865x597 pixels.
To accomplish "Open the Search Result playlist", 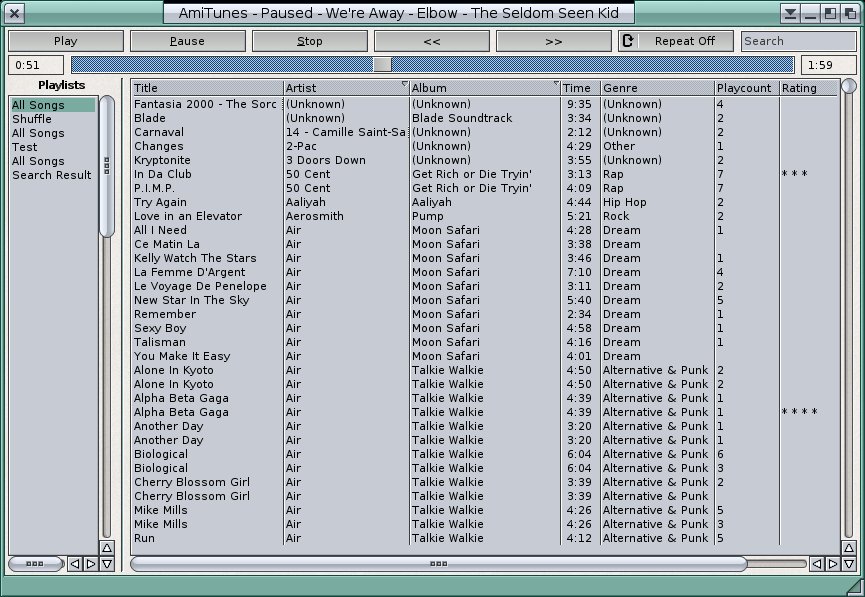I will click(x=52, y=175).
